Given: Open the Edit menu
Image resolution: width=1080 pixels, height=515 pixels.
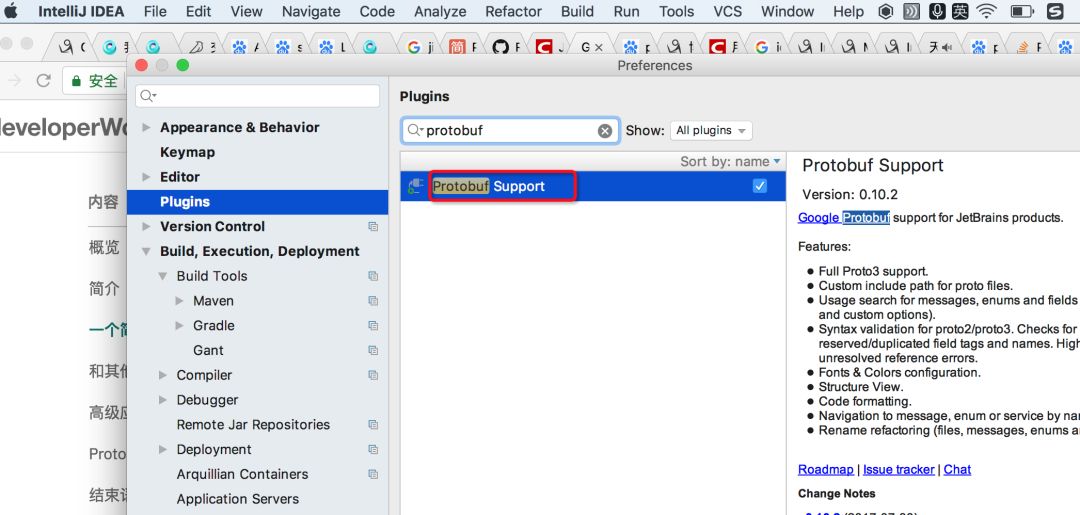Looking at the screenshot, I should pos(198,12).
